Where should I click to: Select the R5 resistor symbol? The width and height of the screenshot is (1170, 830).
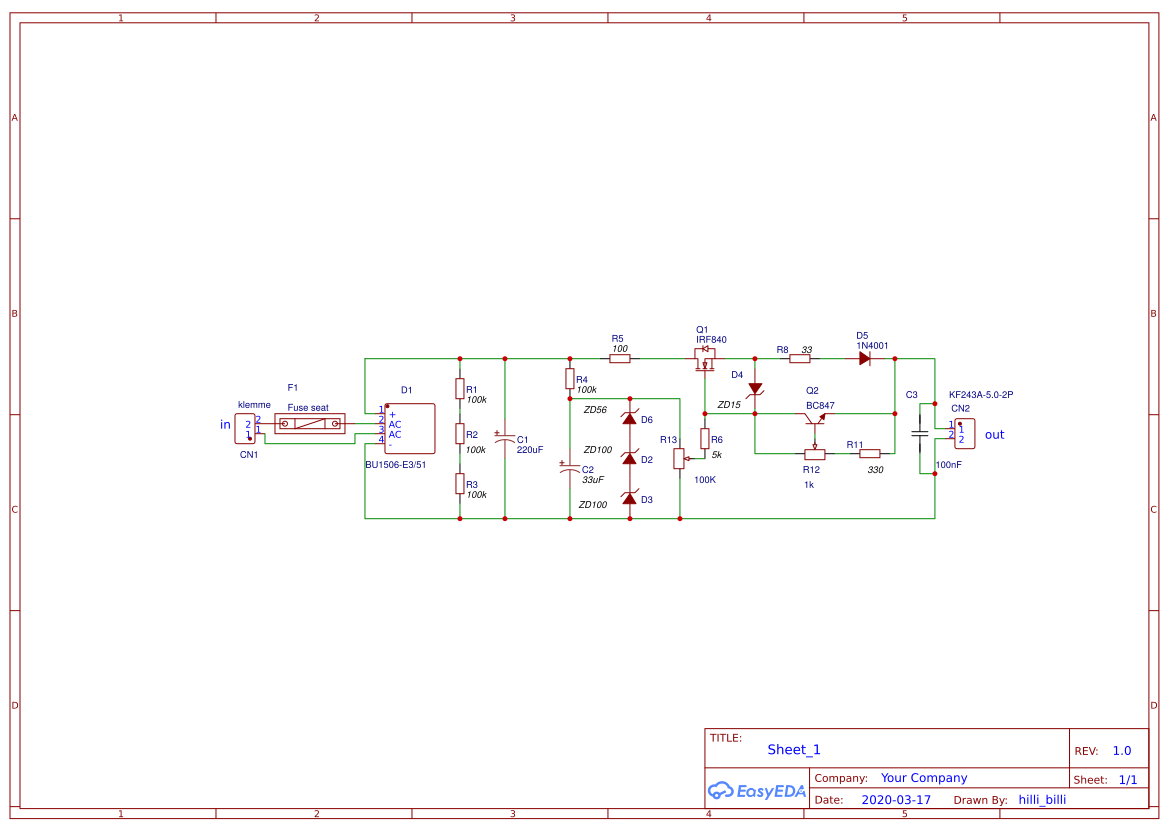click(x=620, y=358)
